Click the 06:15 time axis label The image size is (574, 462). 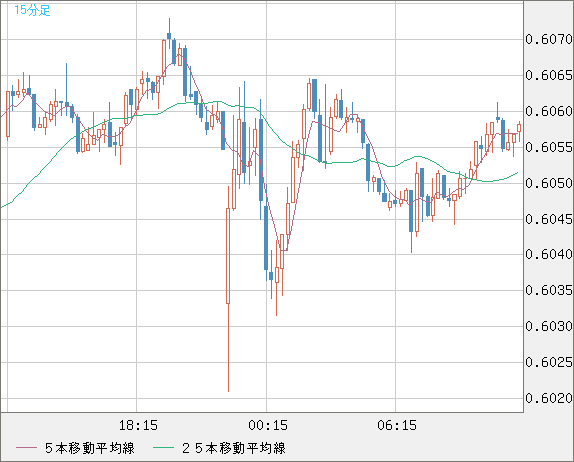397,425
